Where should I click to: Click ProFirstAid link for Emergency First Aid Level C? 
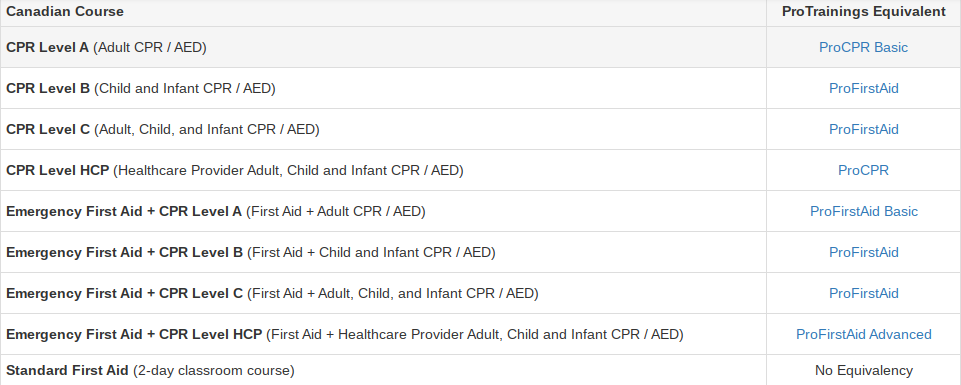coord(864,294)
